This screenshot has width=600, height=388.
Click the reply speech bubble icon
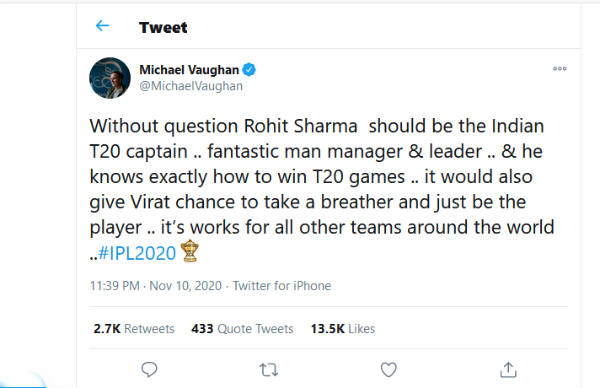tap(149, 369)
